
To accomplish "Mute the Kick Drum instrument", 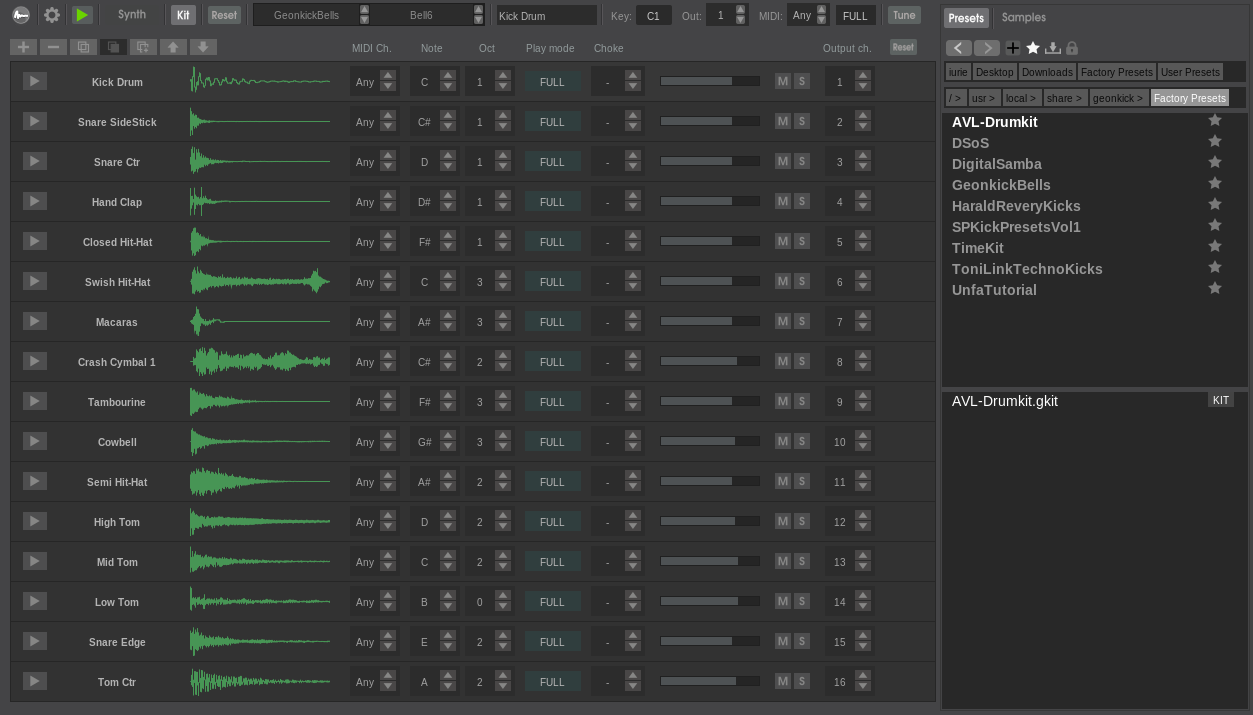I will point(783,81).
